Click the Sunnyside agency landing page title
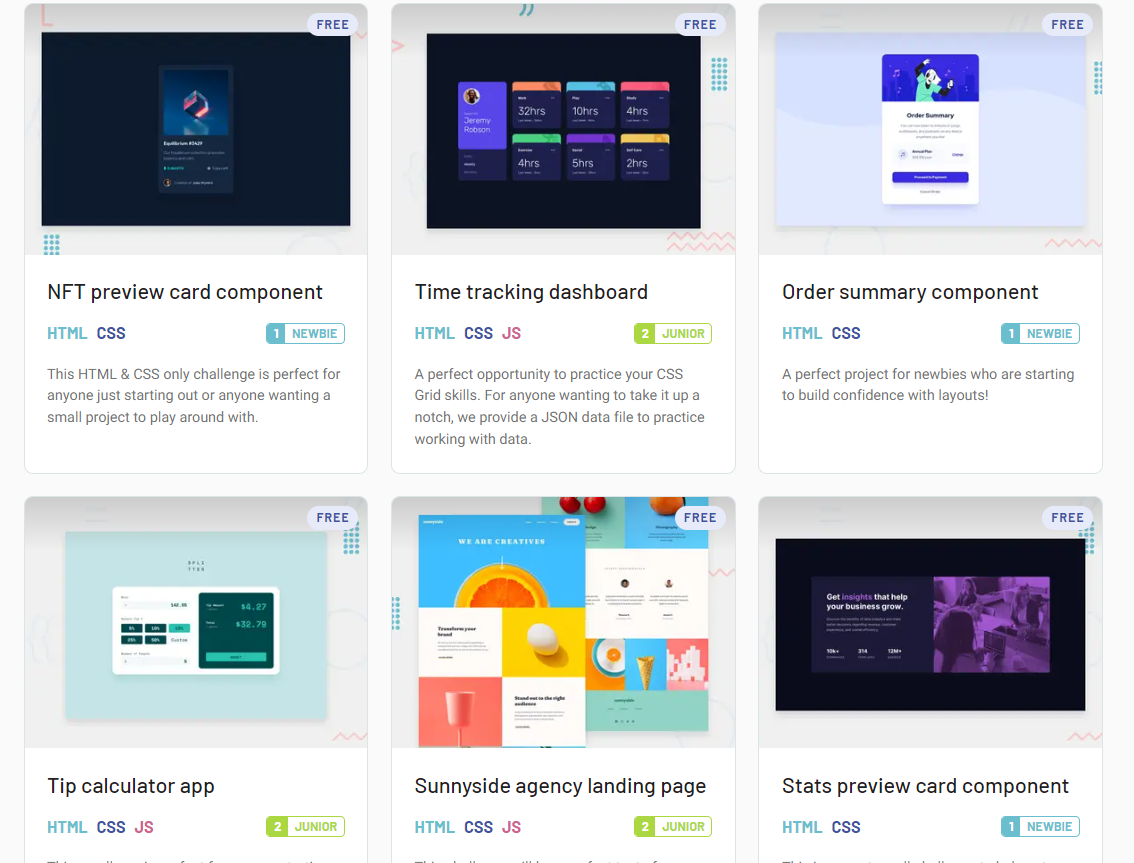1134x863 pixels. [x=560, y=786]
